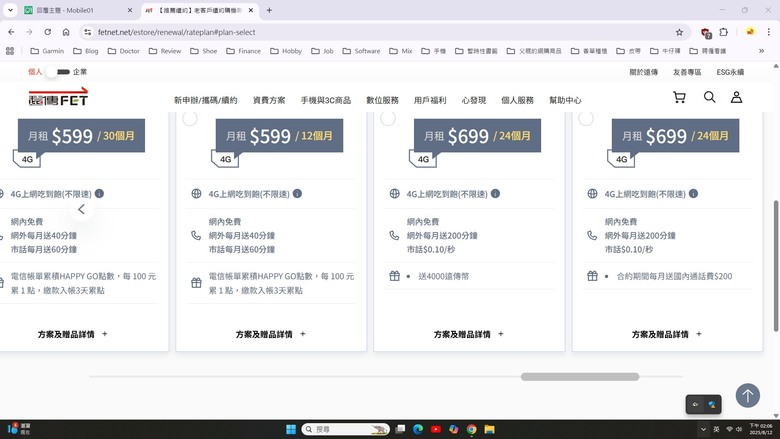Click the info icon in the 合約期間每月送國內通話費$200 card
The width and height of the screenshot is (780, 439).
tap(693, 193)
